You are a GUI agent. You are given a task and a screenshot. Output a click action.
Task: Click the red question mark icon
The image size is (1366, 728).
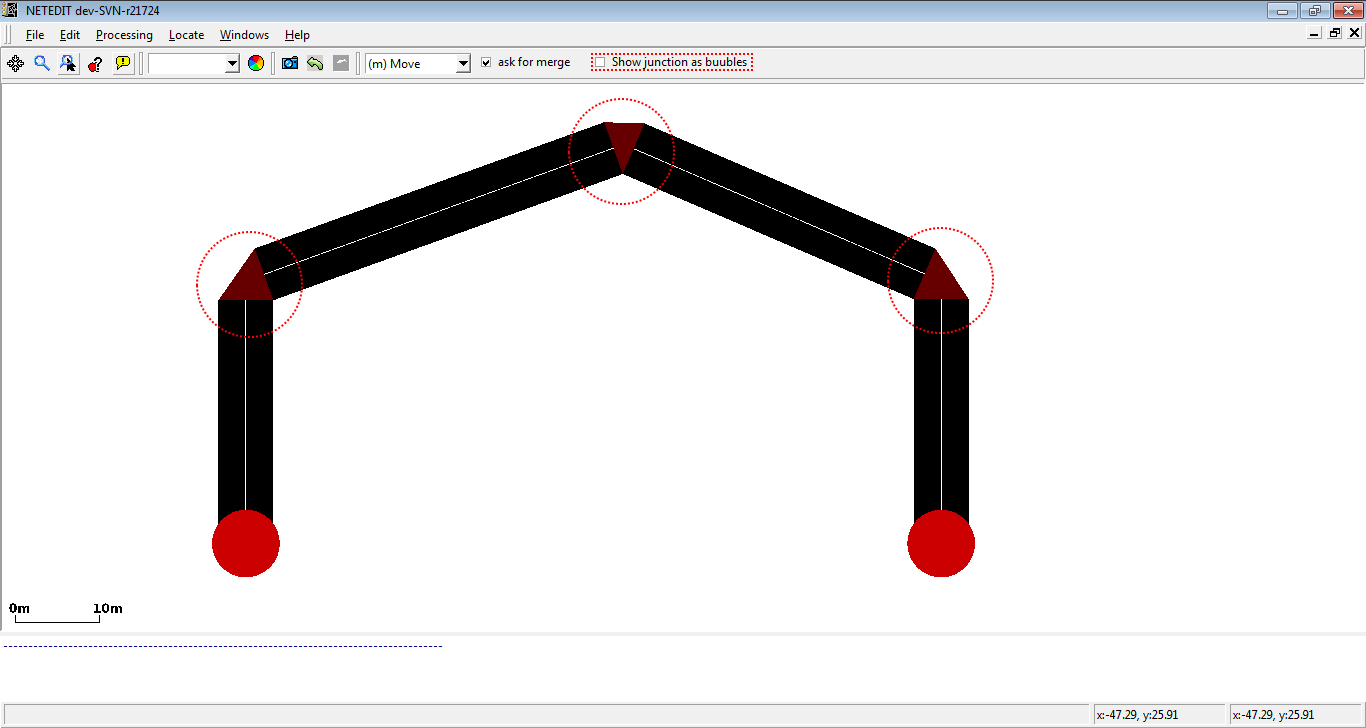coord(95,63)
